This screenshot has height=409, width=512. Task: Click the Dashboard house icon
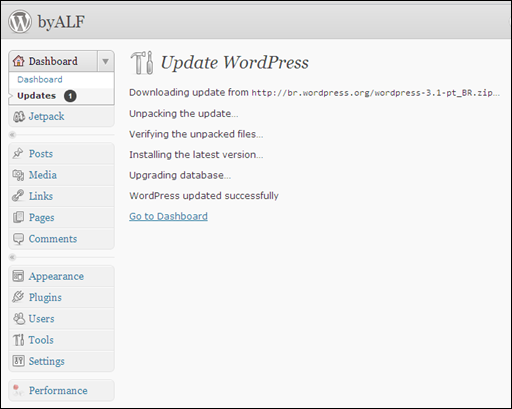click(x=19, y=61)
